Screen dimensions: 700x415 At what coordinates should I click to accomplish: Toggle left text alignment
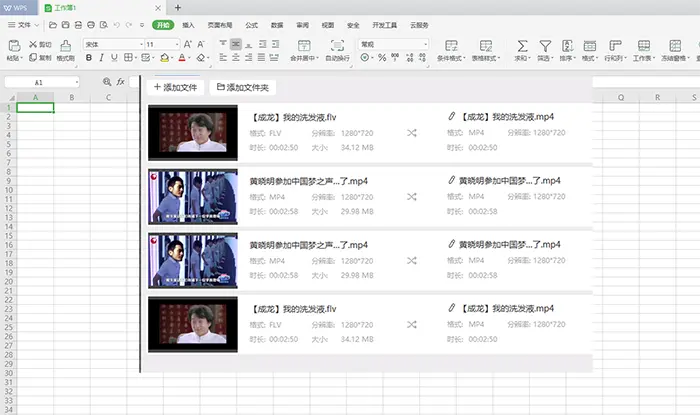(x=223, y=58)
